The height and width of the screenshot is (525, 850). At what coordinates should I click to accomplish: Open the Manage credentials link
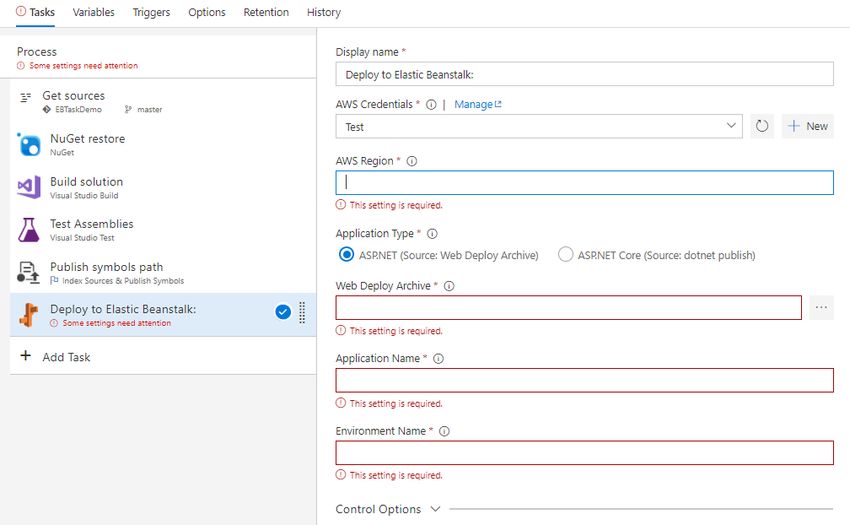478,104
